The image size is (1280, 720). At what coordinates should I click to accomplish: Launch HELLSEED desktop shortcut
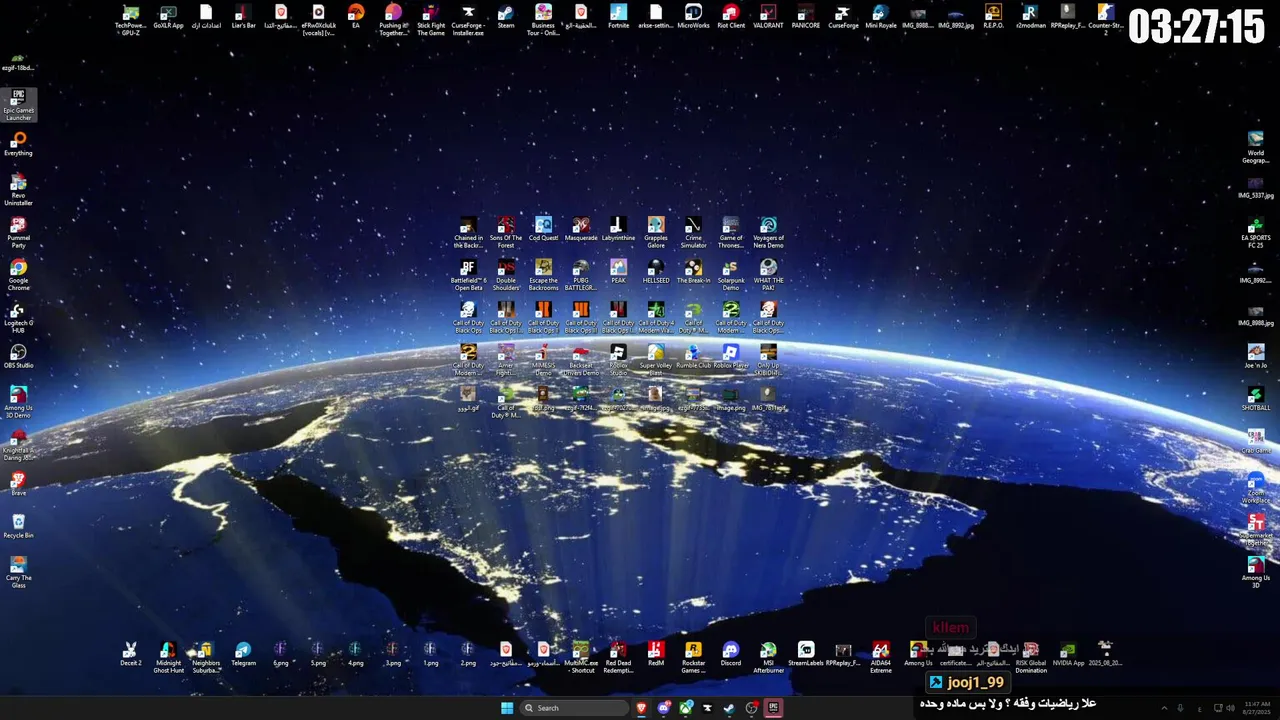(656, 271)
